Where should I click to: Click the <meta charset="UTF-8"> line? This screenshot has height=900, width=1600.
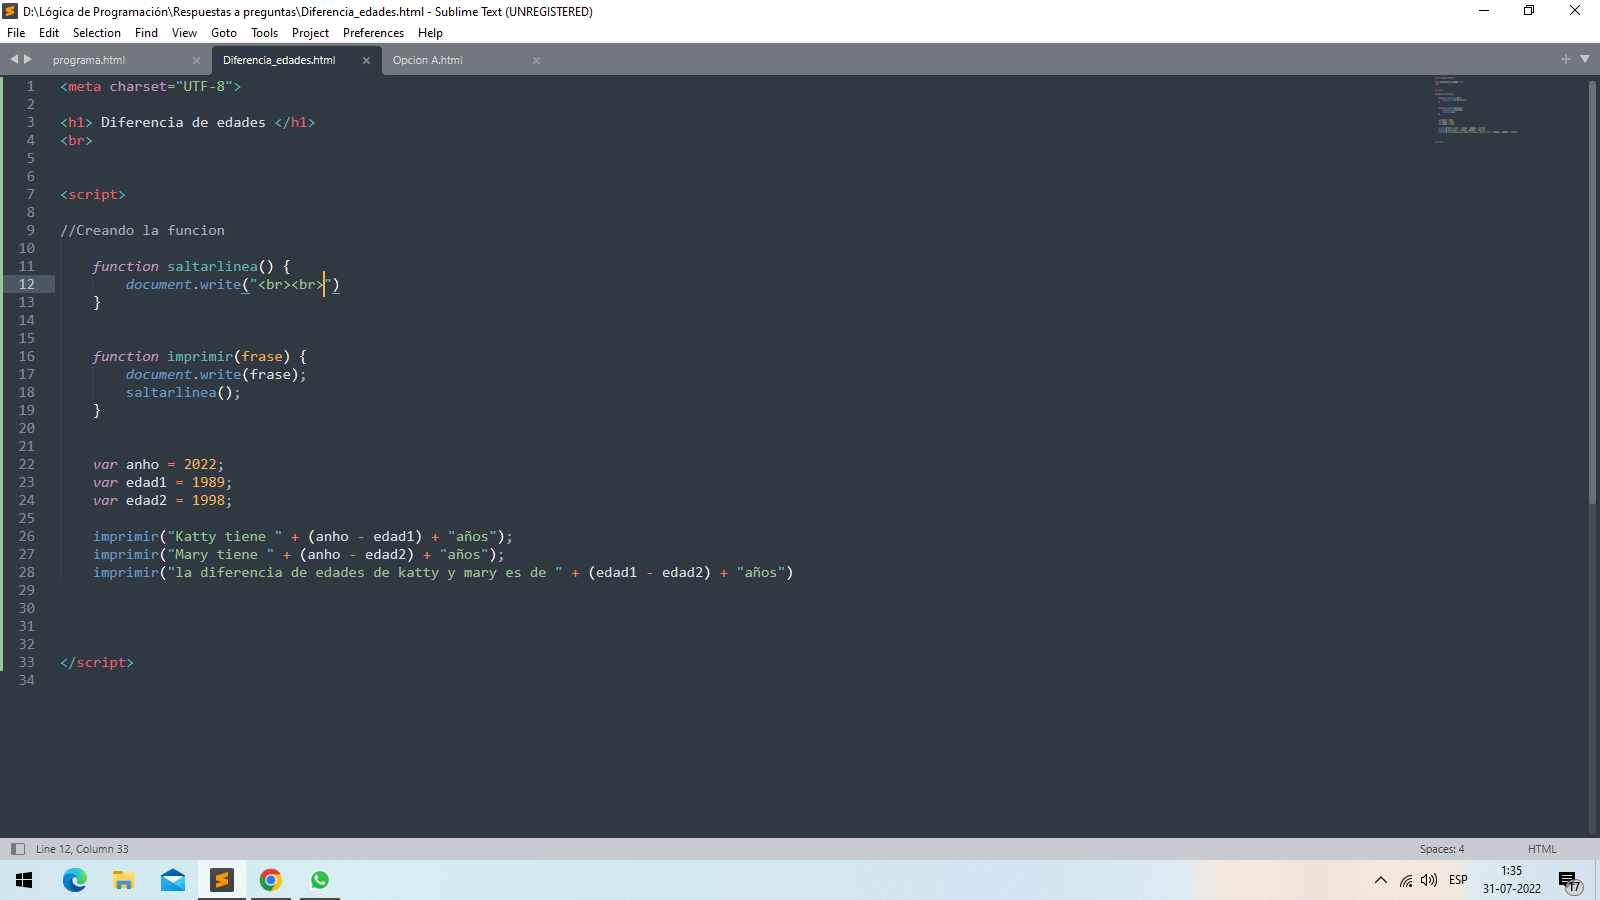coord(151,87)
